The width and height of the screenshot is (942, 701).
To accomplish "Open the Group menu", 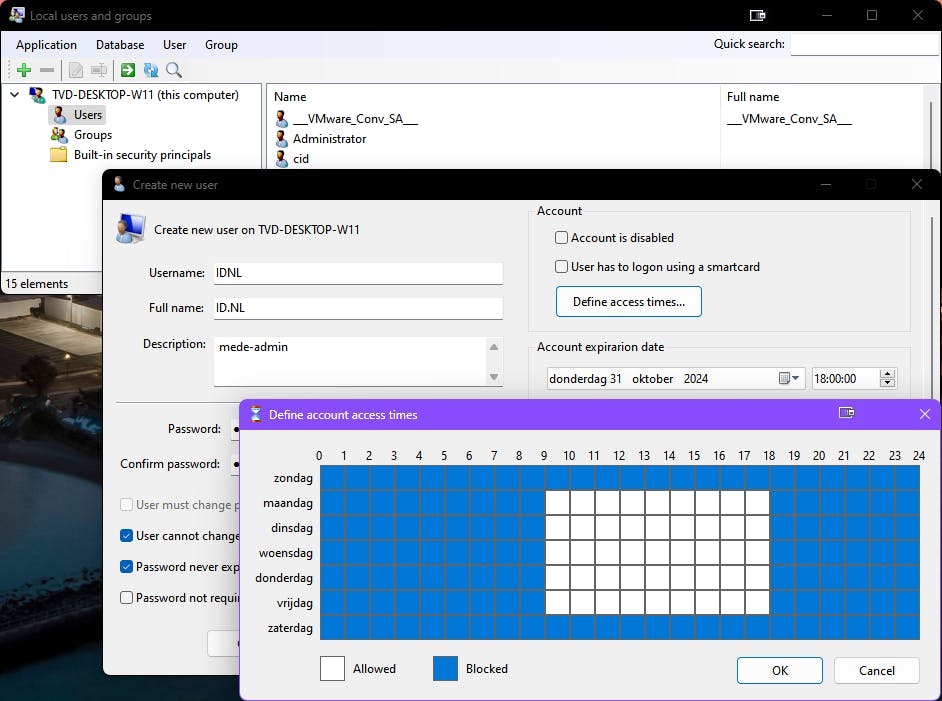I will point(221,45).
